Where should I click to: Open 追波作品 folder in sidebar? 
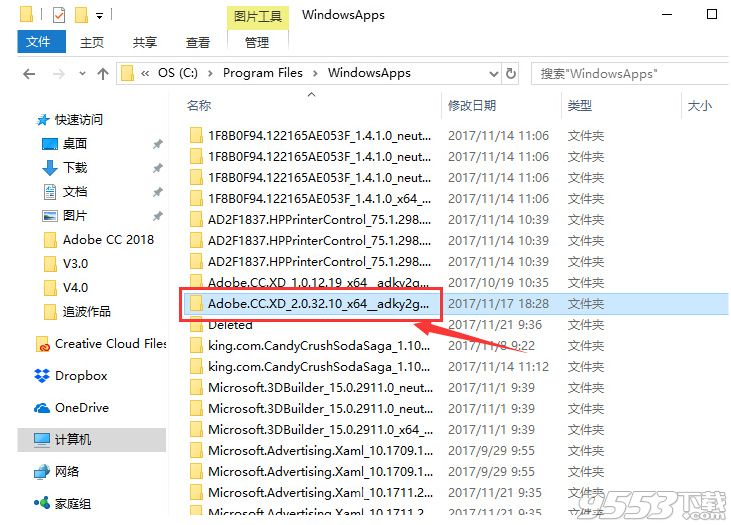point(87,311)
